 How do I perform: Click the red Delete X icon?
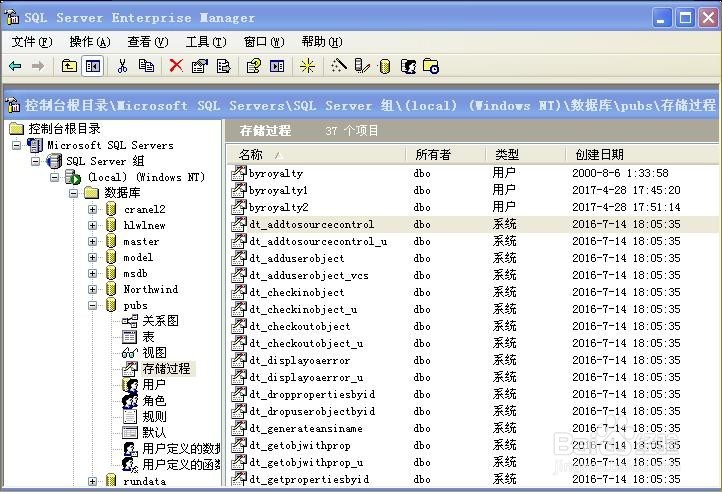[x=176, y=66]
